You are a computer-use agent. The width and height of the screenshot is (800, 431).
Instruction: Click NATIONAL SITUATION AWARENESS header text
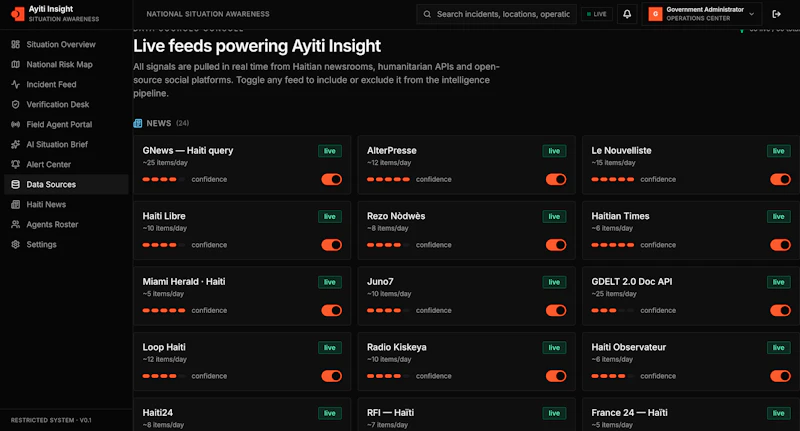pos(208,14)
